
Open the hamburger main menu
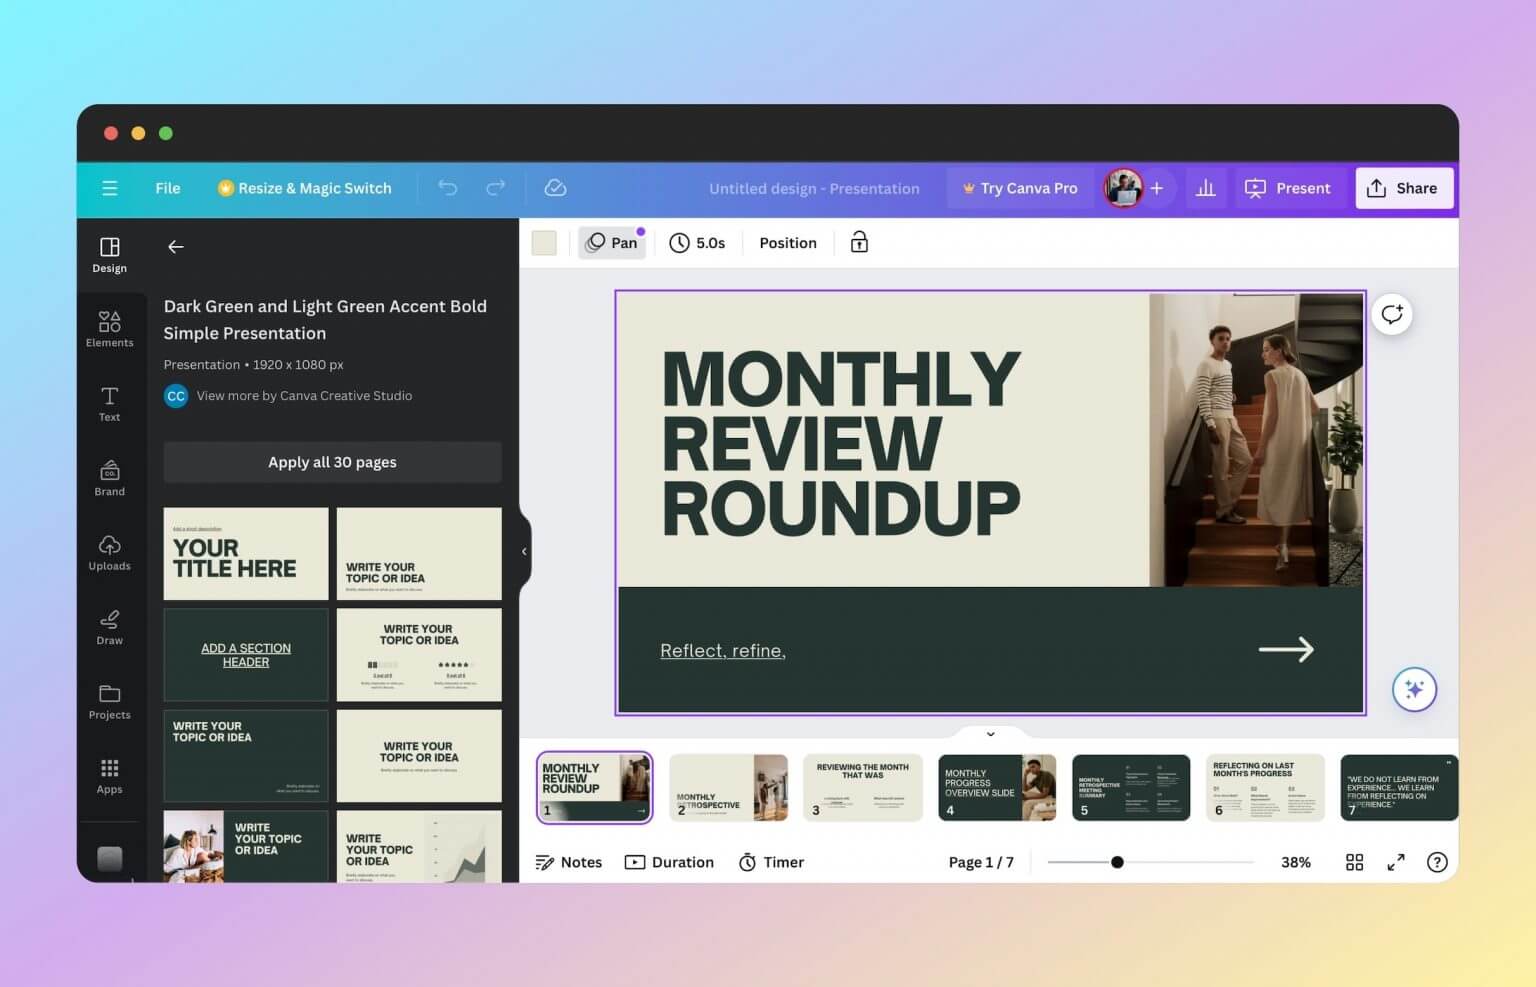coord(109,187)
